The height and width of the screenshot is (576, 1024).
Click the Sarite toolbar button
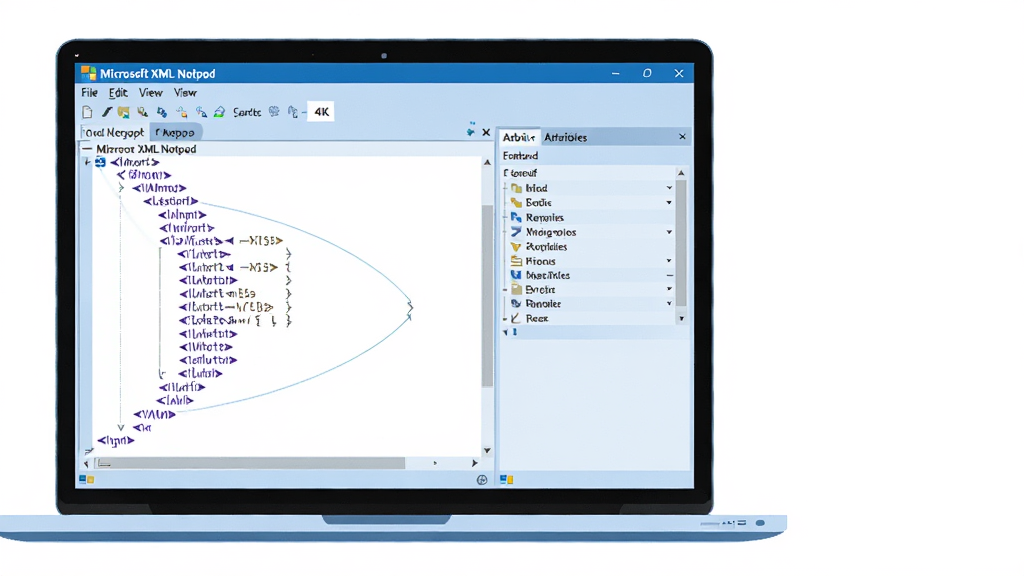tap(247, 112)
